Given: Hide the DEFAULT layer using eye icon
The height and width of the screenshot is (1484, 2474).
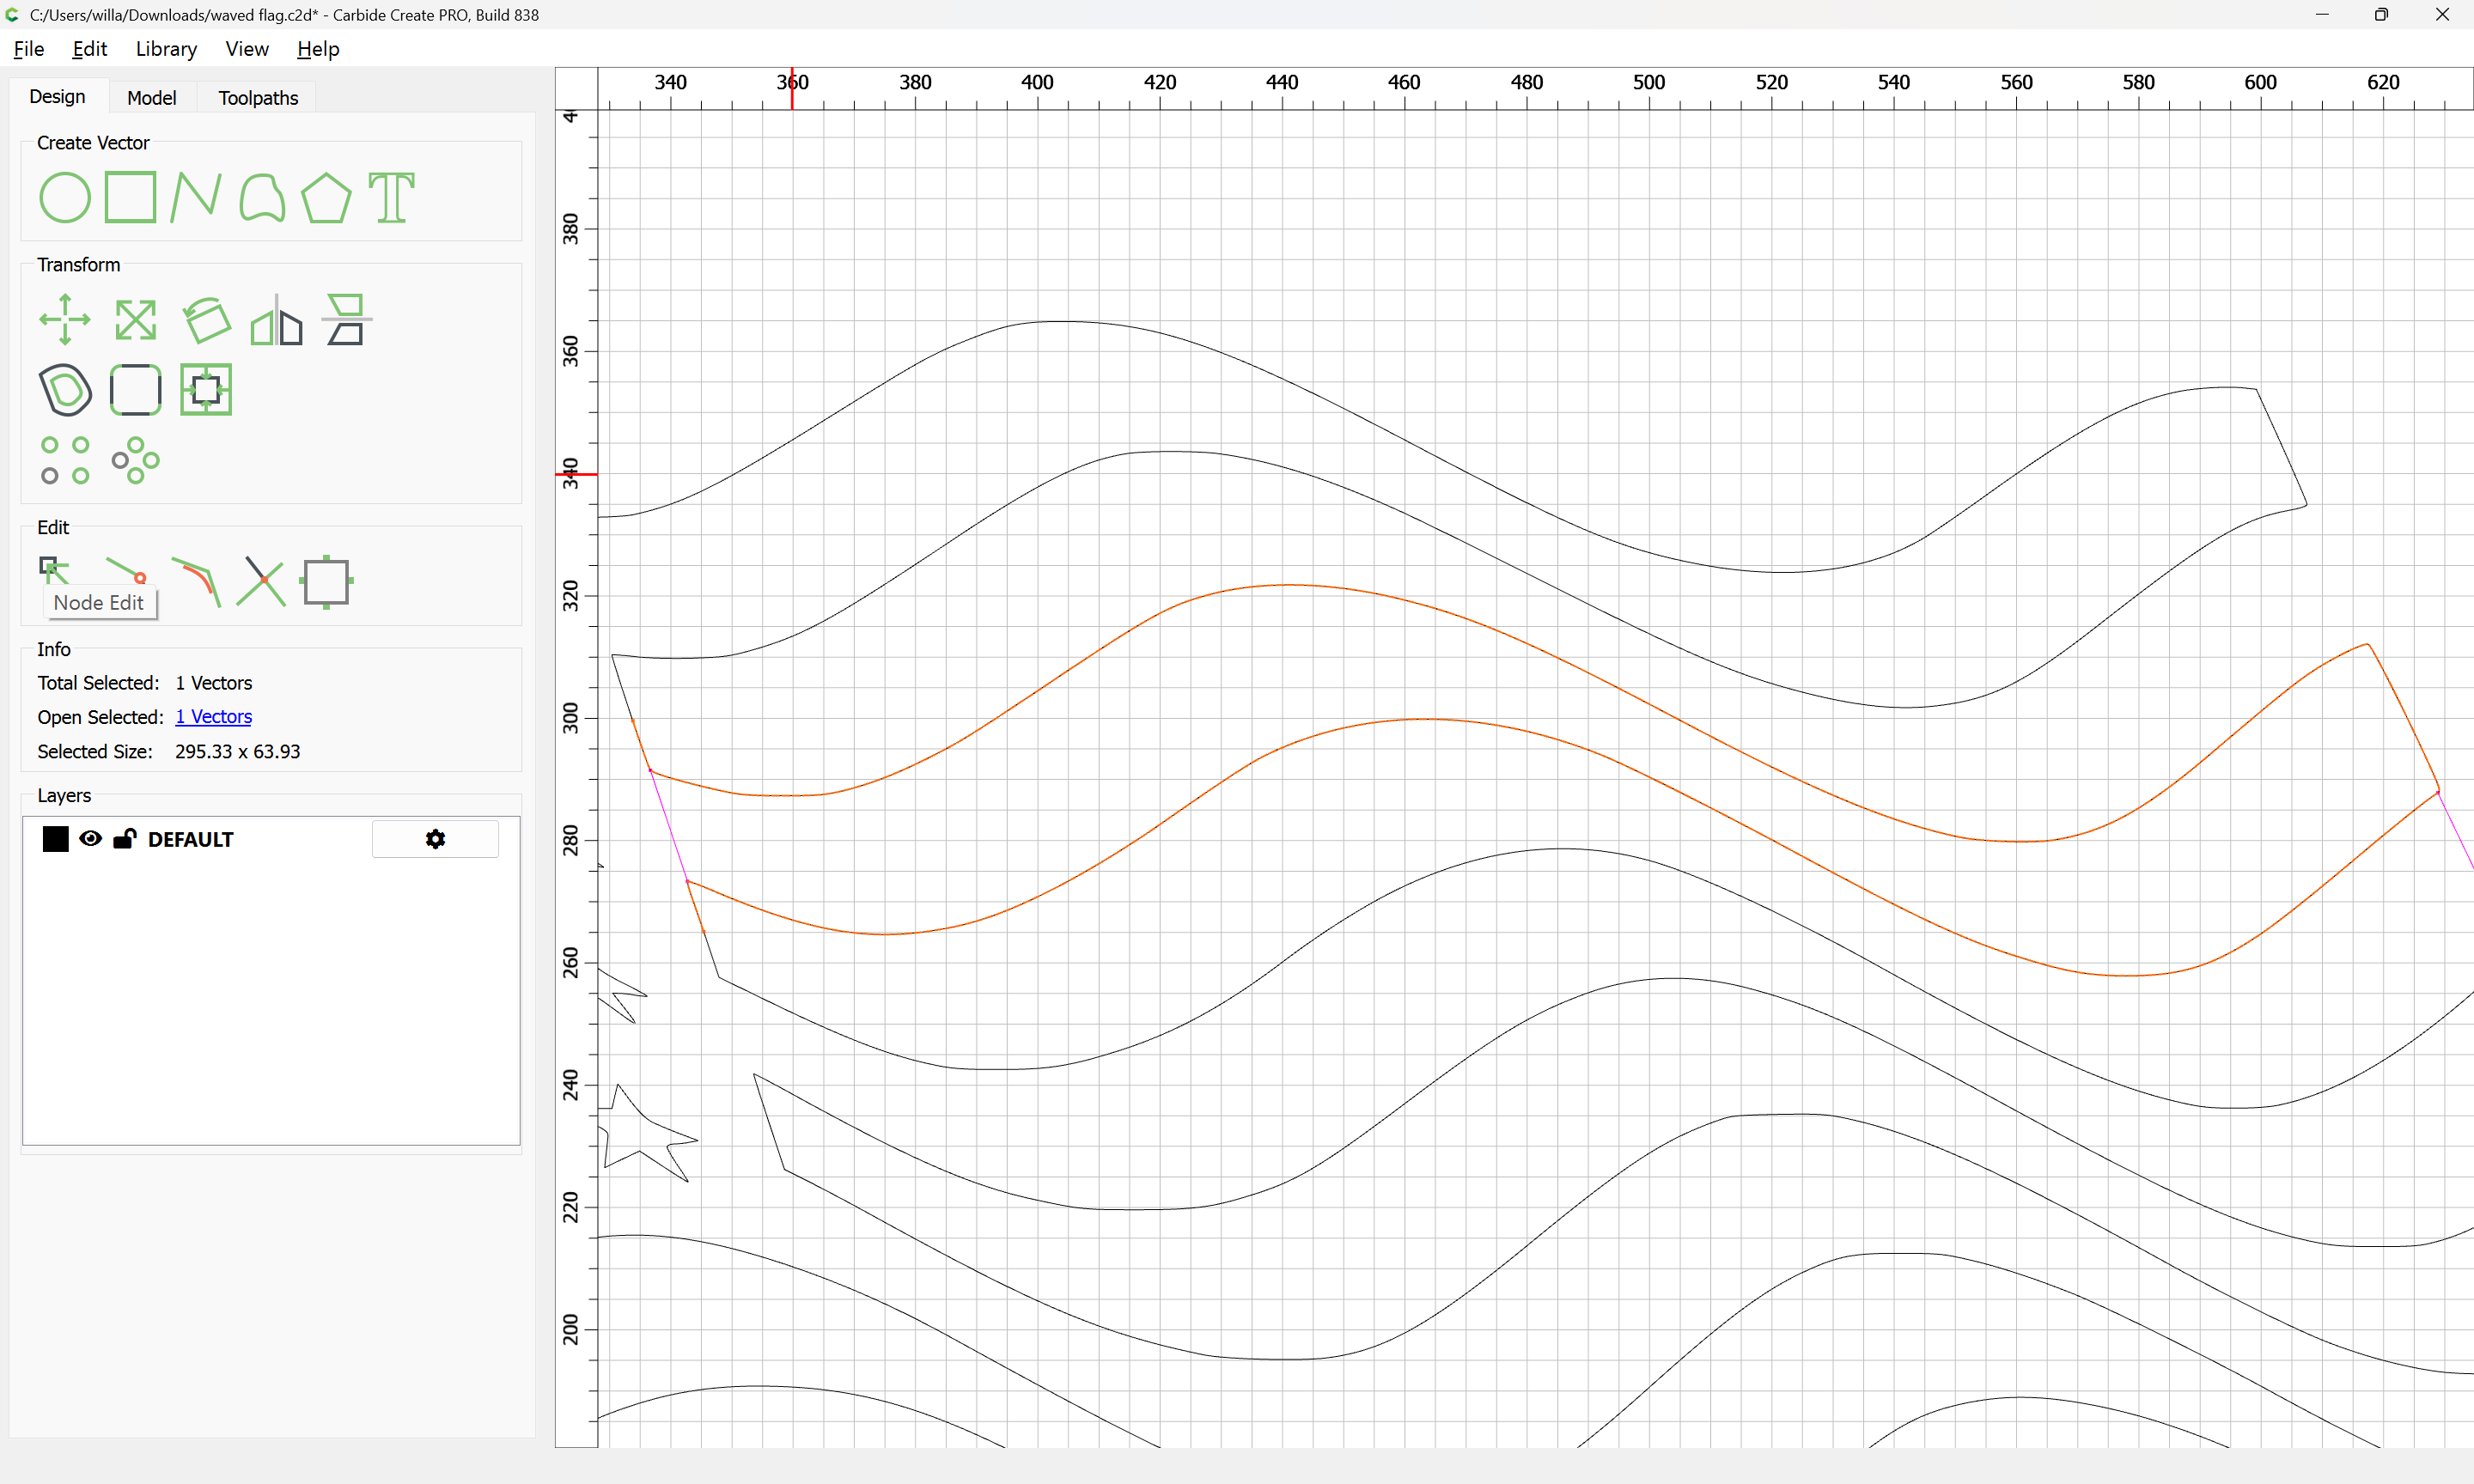Looking at the screenshot, I should 90,839.
